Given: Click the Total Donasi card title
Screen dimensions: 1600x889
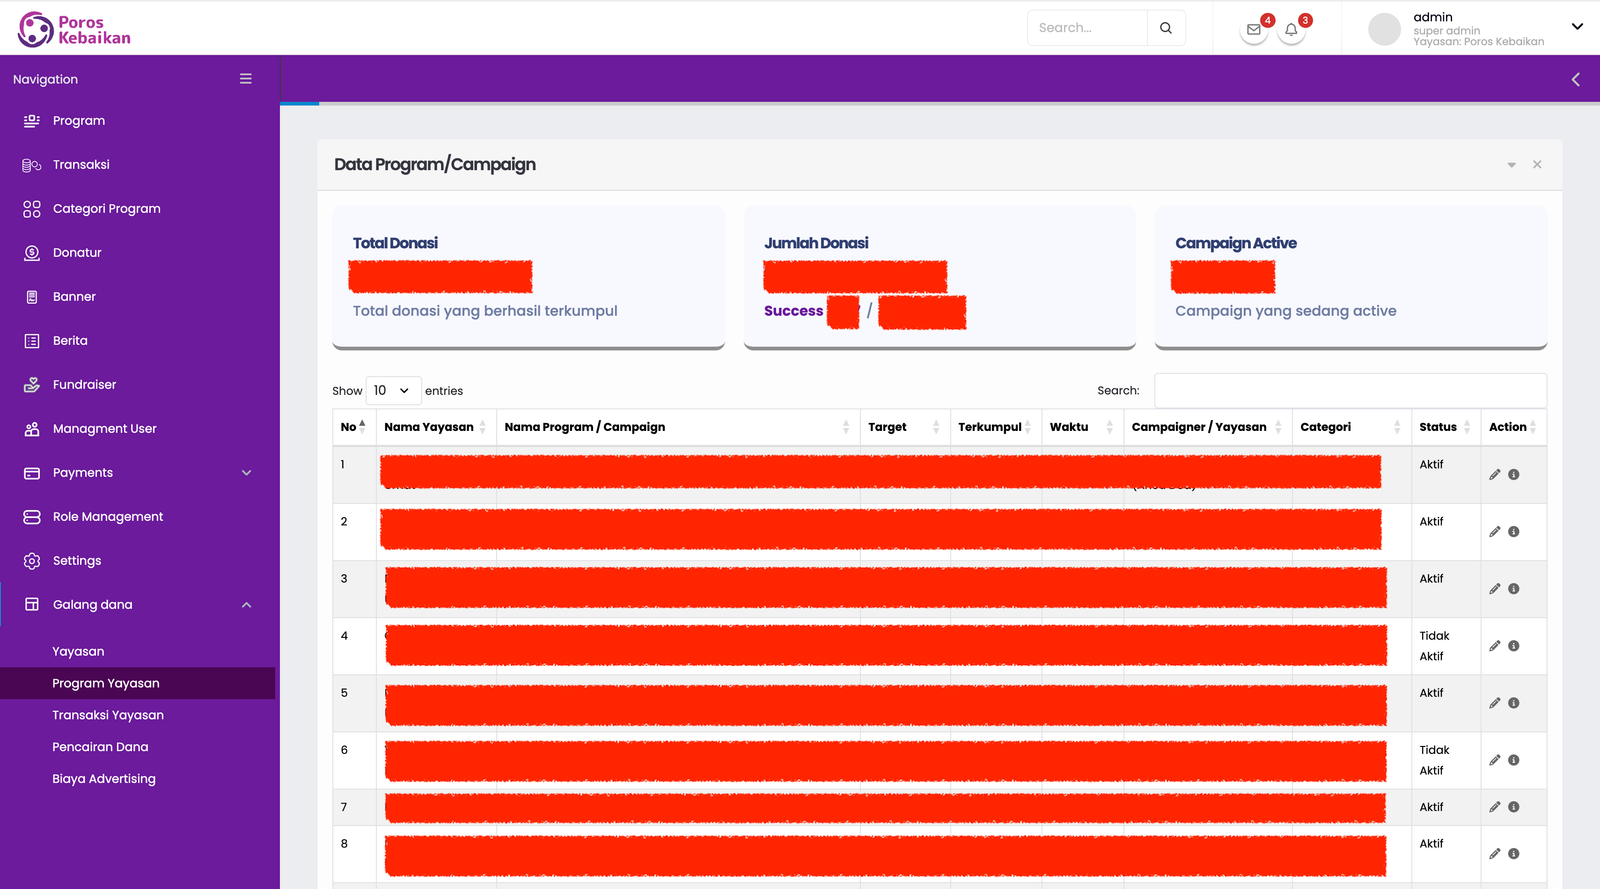Looking at the screenshot, I should 395,243.
